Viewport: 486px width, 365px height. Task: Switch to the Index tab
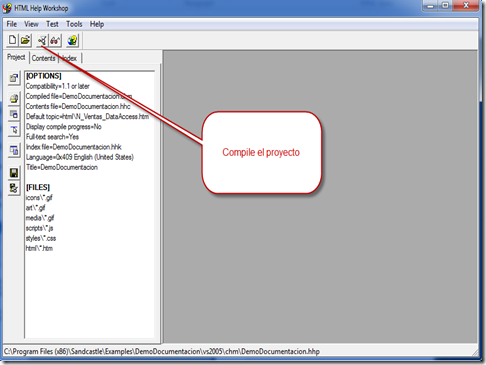tap(70, 58)
